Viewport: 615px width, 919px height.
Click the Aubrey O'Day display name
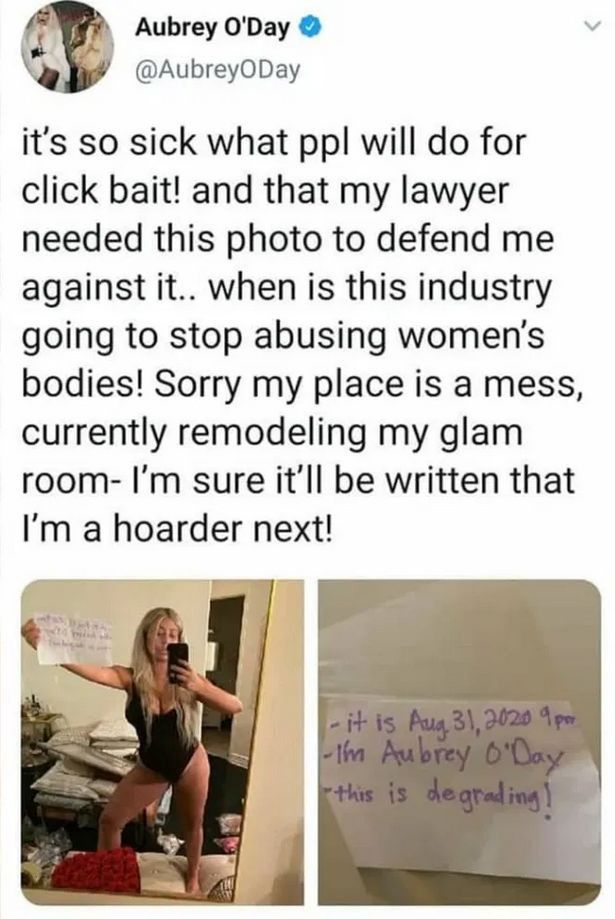pos(212,26)
